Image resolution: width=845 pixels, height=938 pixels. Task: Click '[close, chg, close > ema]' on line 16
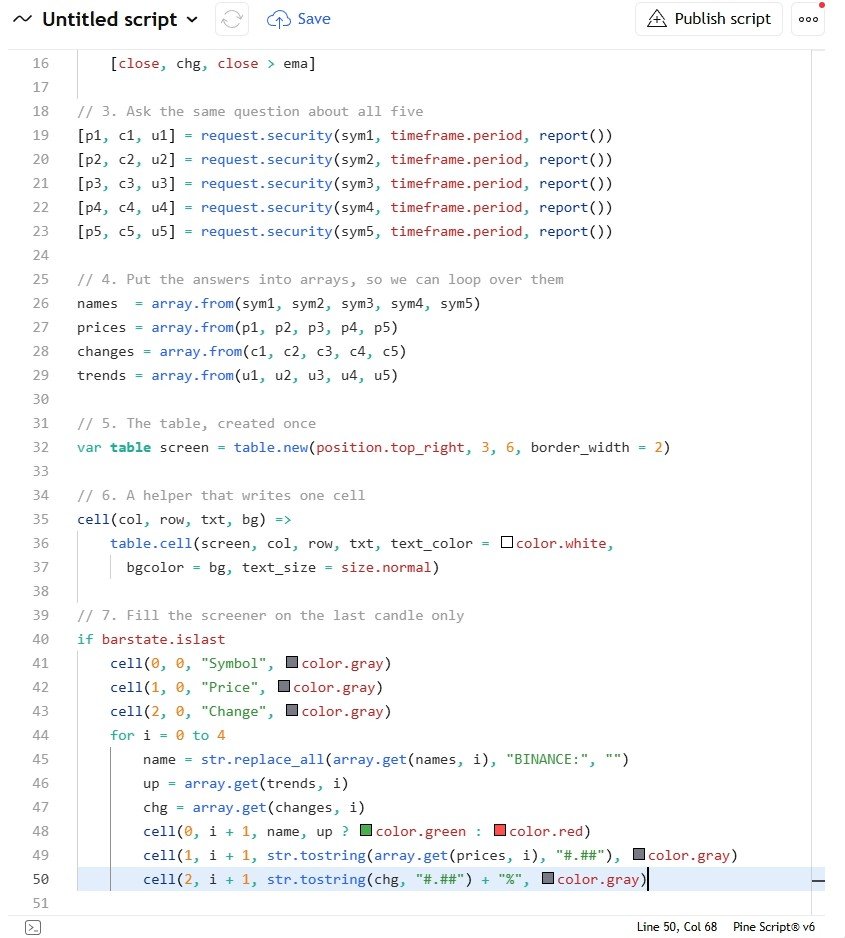tap(213, 63)
